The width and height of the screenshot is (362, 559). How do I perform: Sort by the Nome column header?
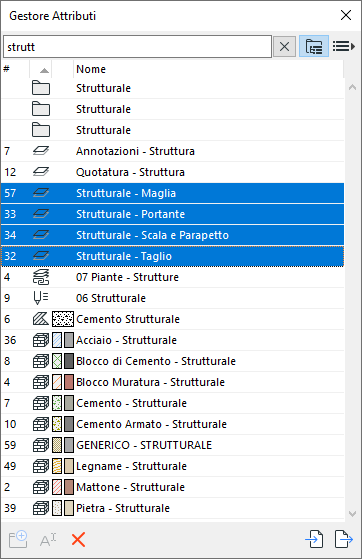click(209, 69)
